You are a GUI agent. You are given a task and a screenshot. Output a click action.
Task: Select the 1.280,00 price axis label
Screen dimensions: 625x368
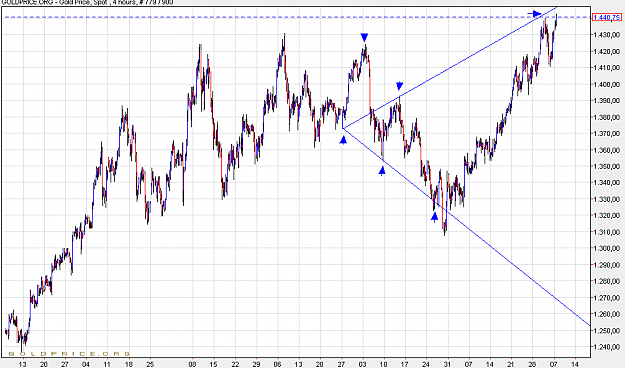tap(607, 281)
